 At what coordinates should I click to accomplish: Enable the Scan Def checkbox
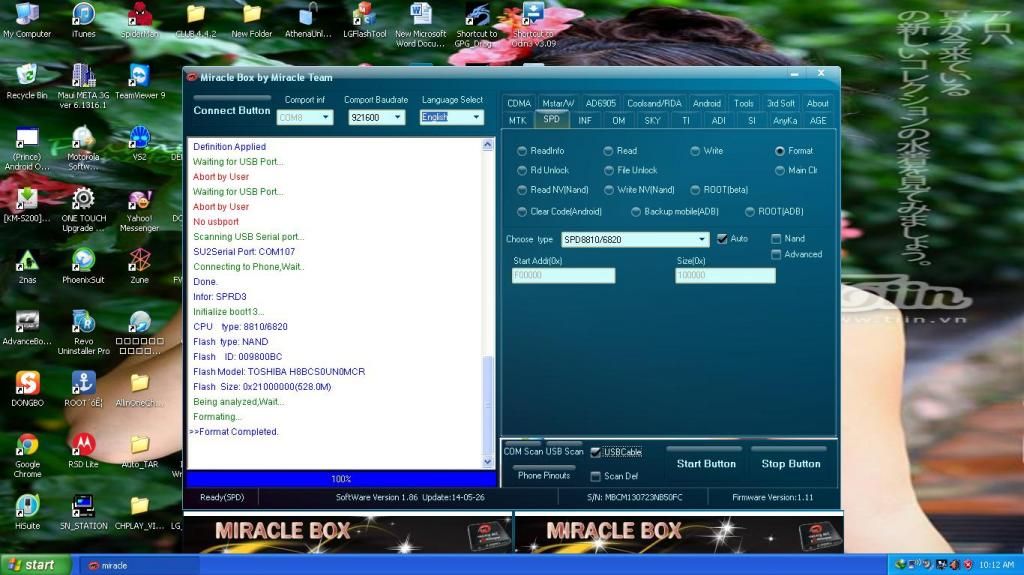click(596, 476)
